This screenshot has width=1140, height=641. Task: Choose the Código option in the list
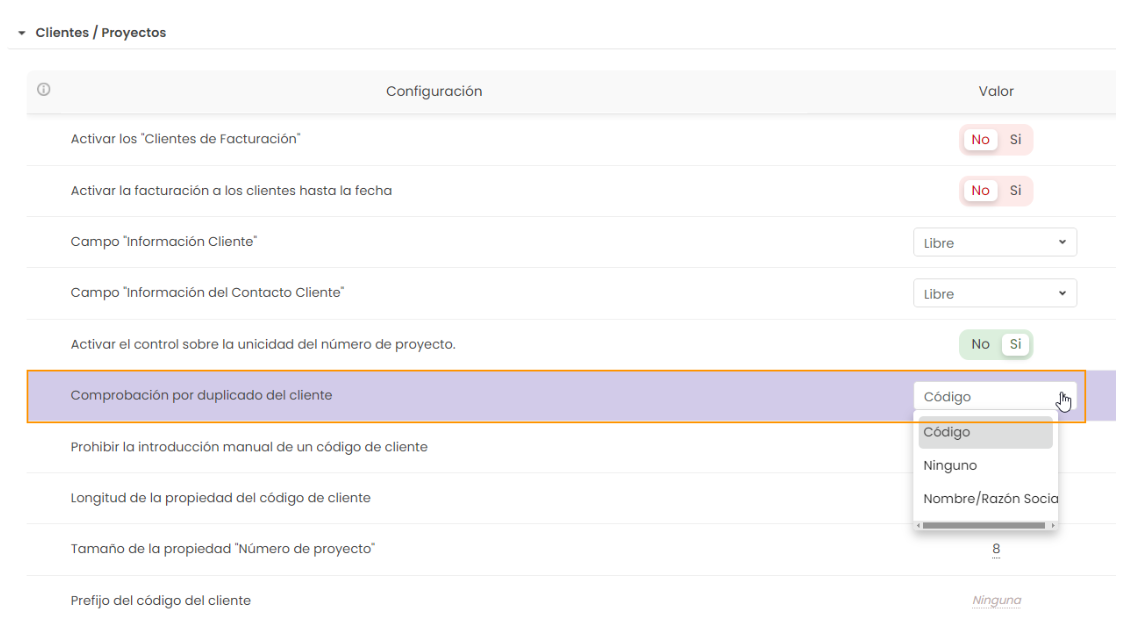985,433
